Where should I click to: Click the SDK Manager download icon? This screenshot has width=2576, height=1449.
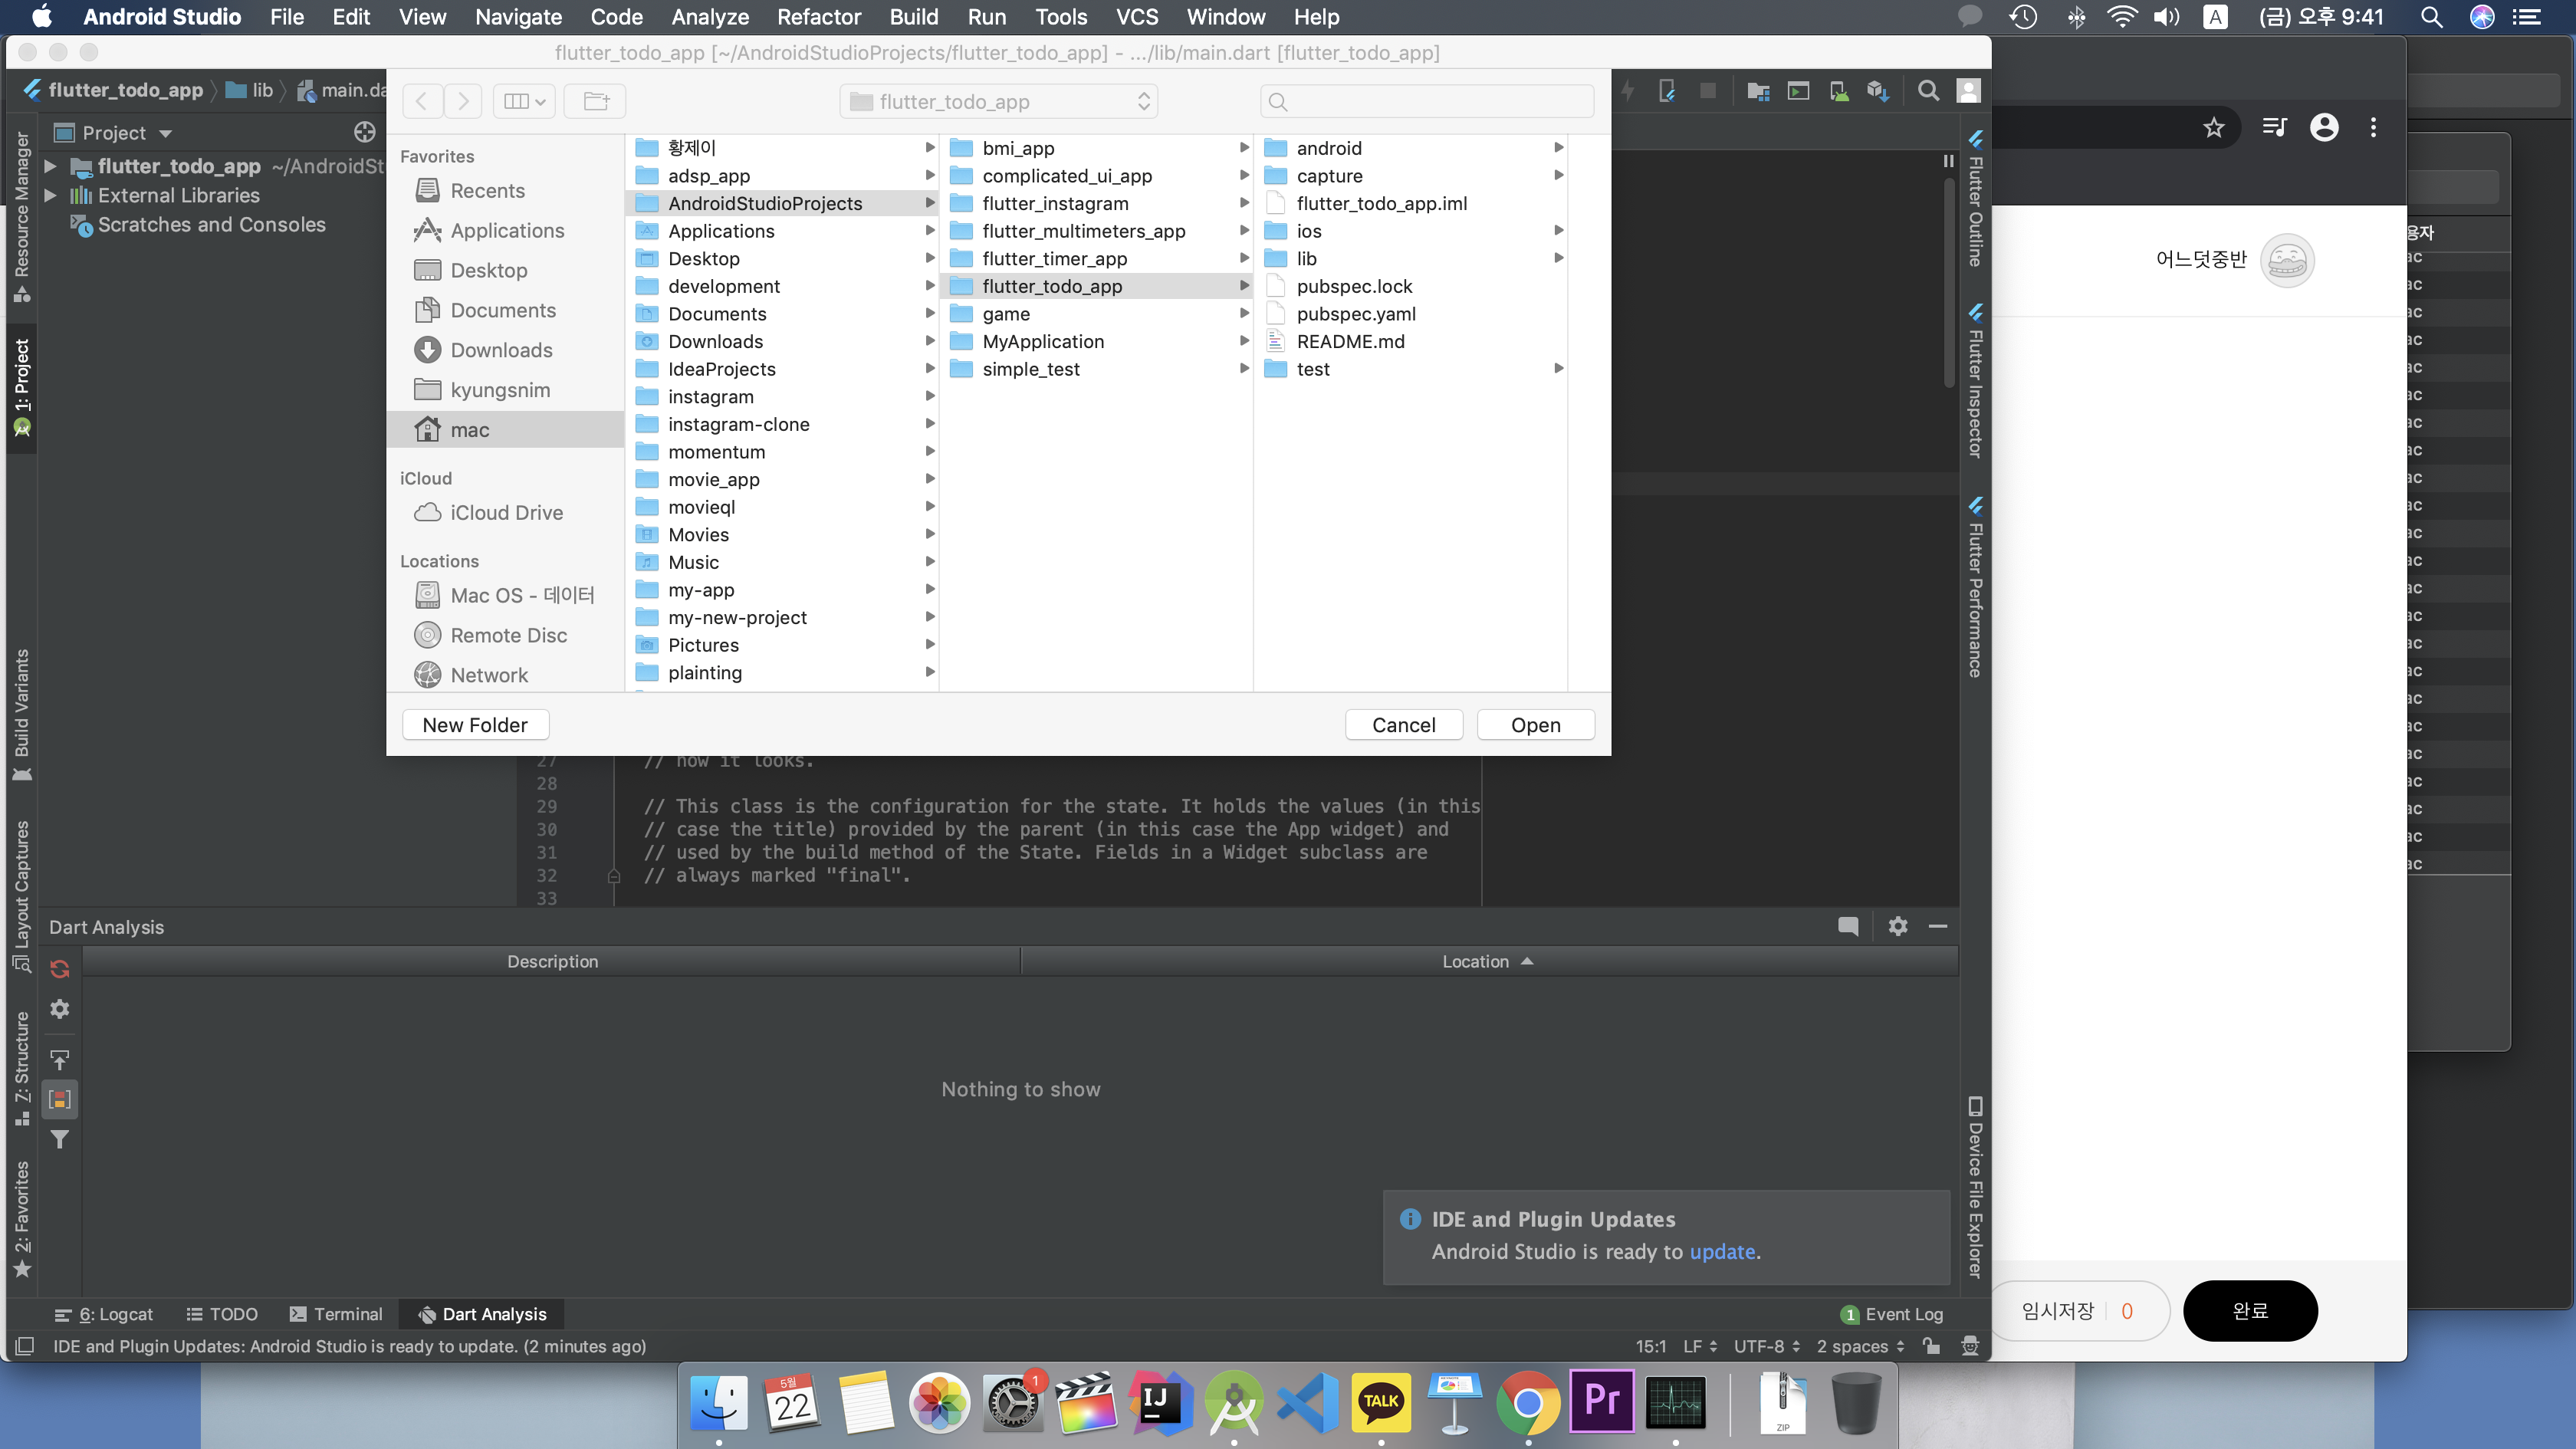point(1877,91)
